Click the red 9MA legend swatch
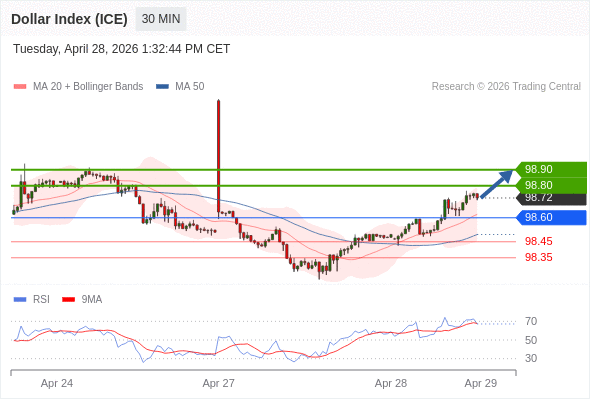The height and width of the screenshot is (400, 590). tap(68, 300)
